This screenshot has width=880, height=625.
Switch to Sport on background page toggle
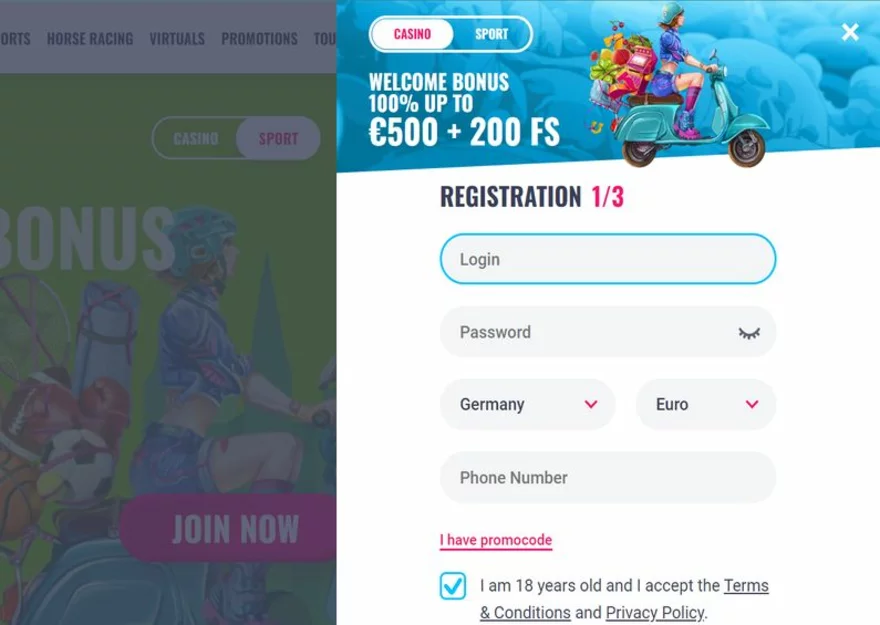tap(278, 138)
